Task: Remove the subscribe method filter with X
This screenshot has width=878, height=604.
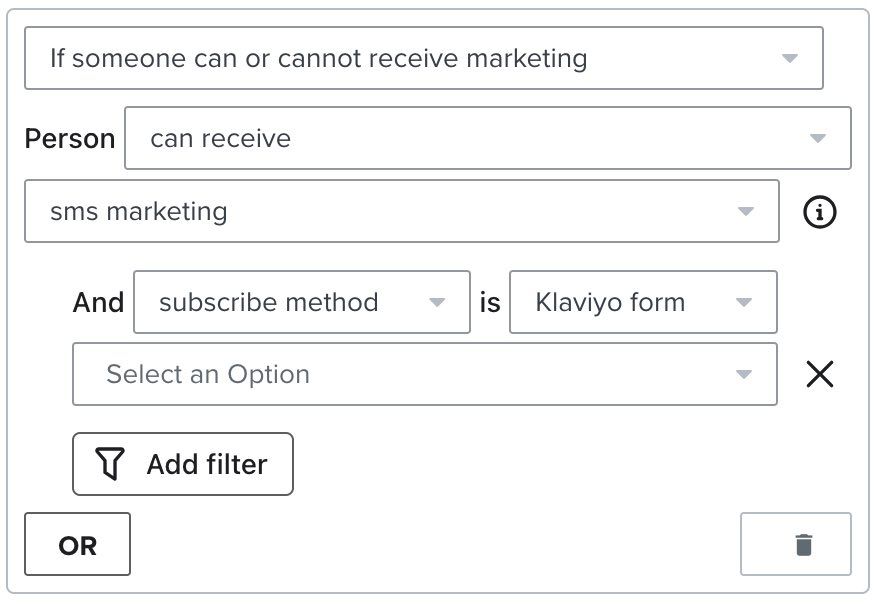Action: point(820,374)
